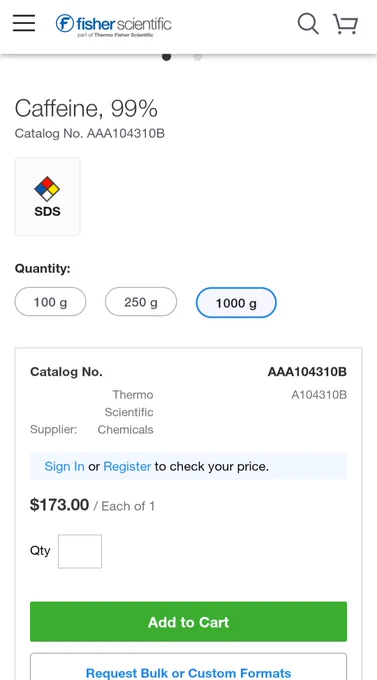This screenshot has width=377, height=680.
Task: Click the Caffeine, 99% product title
Action: coord(86,108)
